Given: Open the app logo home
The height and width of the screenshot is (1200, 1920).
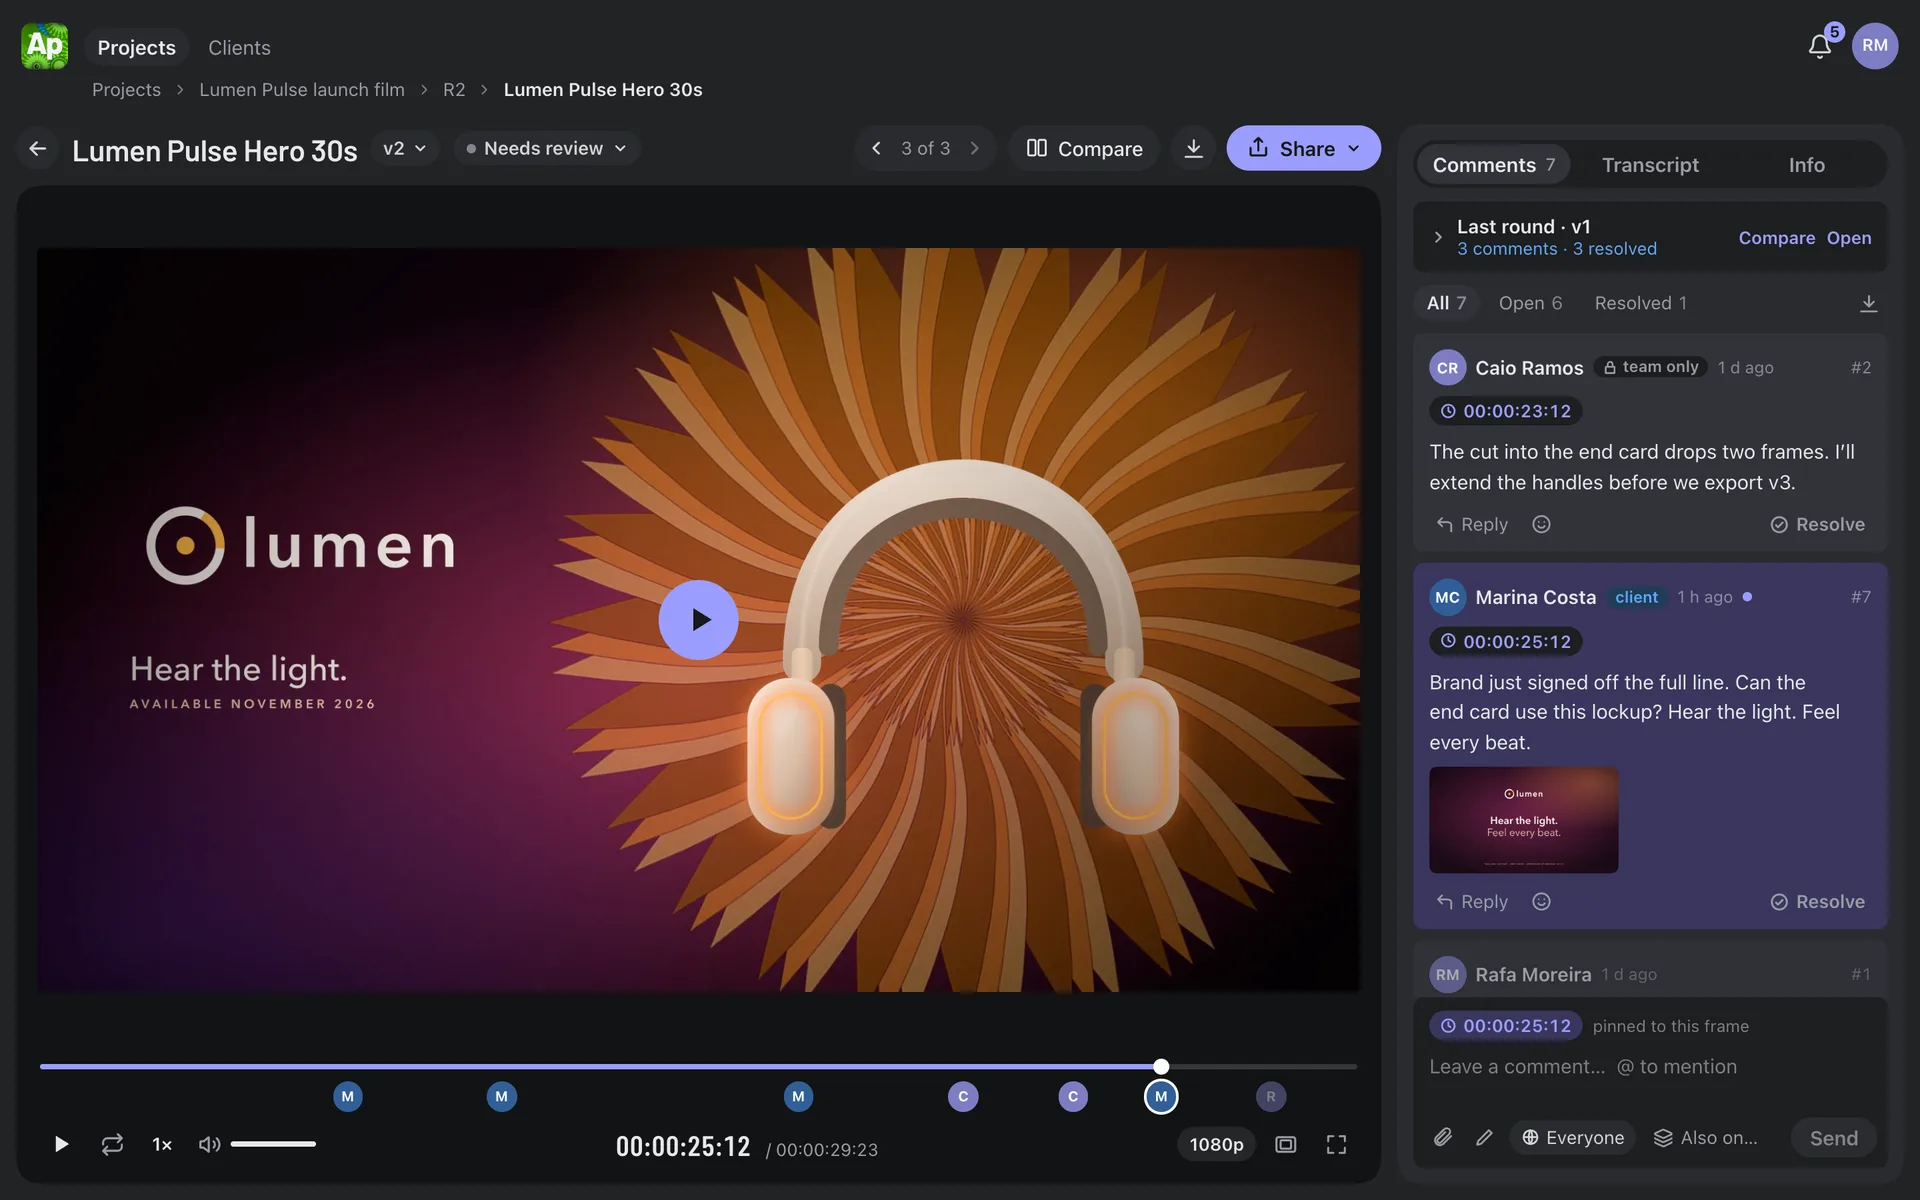Looking at the screenshot, I should (45, 46).
